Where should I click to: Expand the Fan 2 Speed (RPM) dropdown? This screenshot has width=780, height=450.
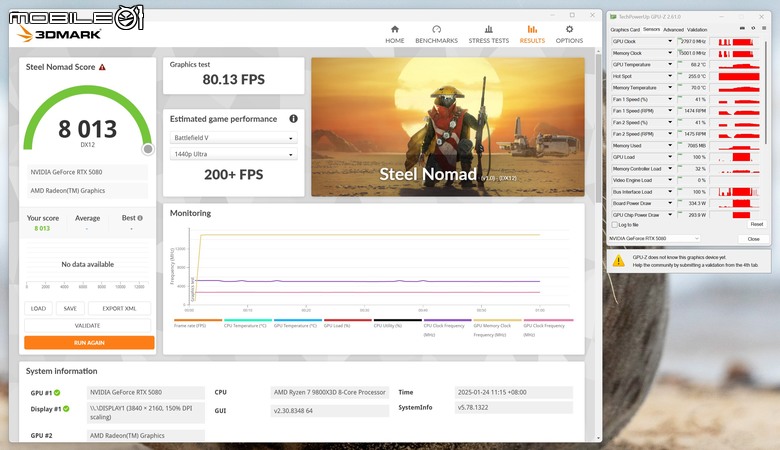click(x=670, y=134)
